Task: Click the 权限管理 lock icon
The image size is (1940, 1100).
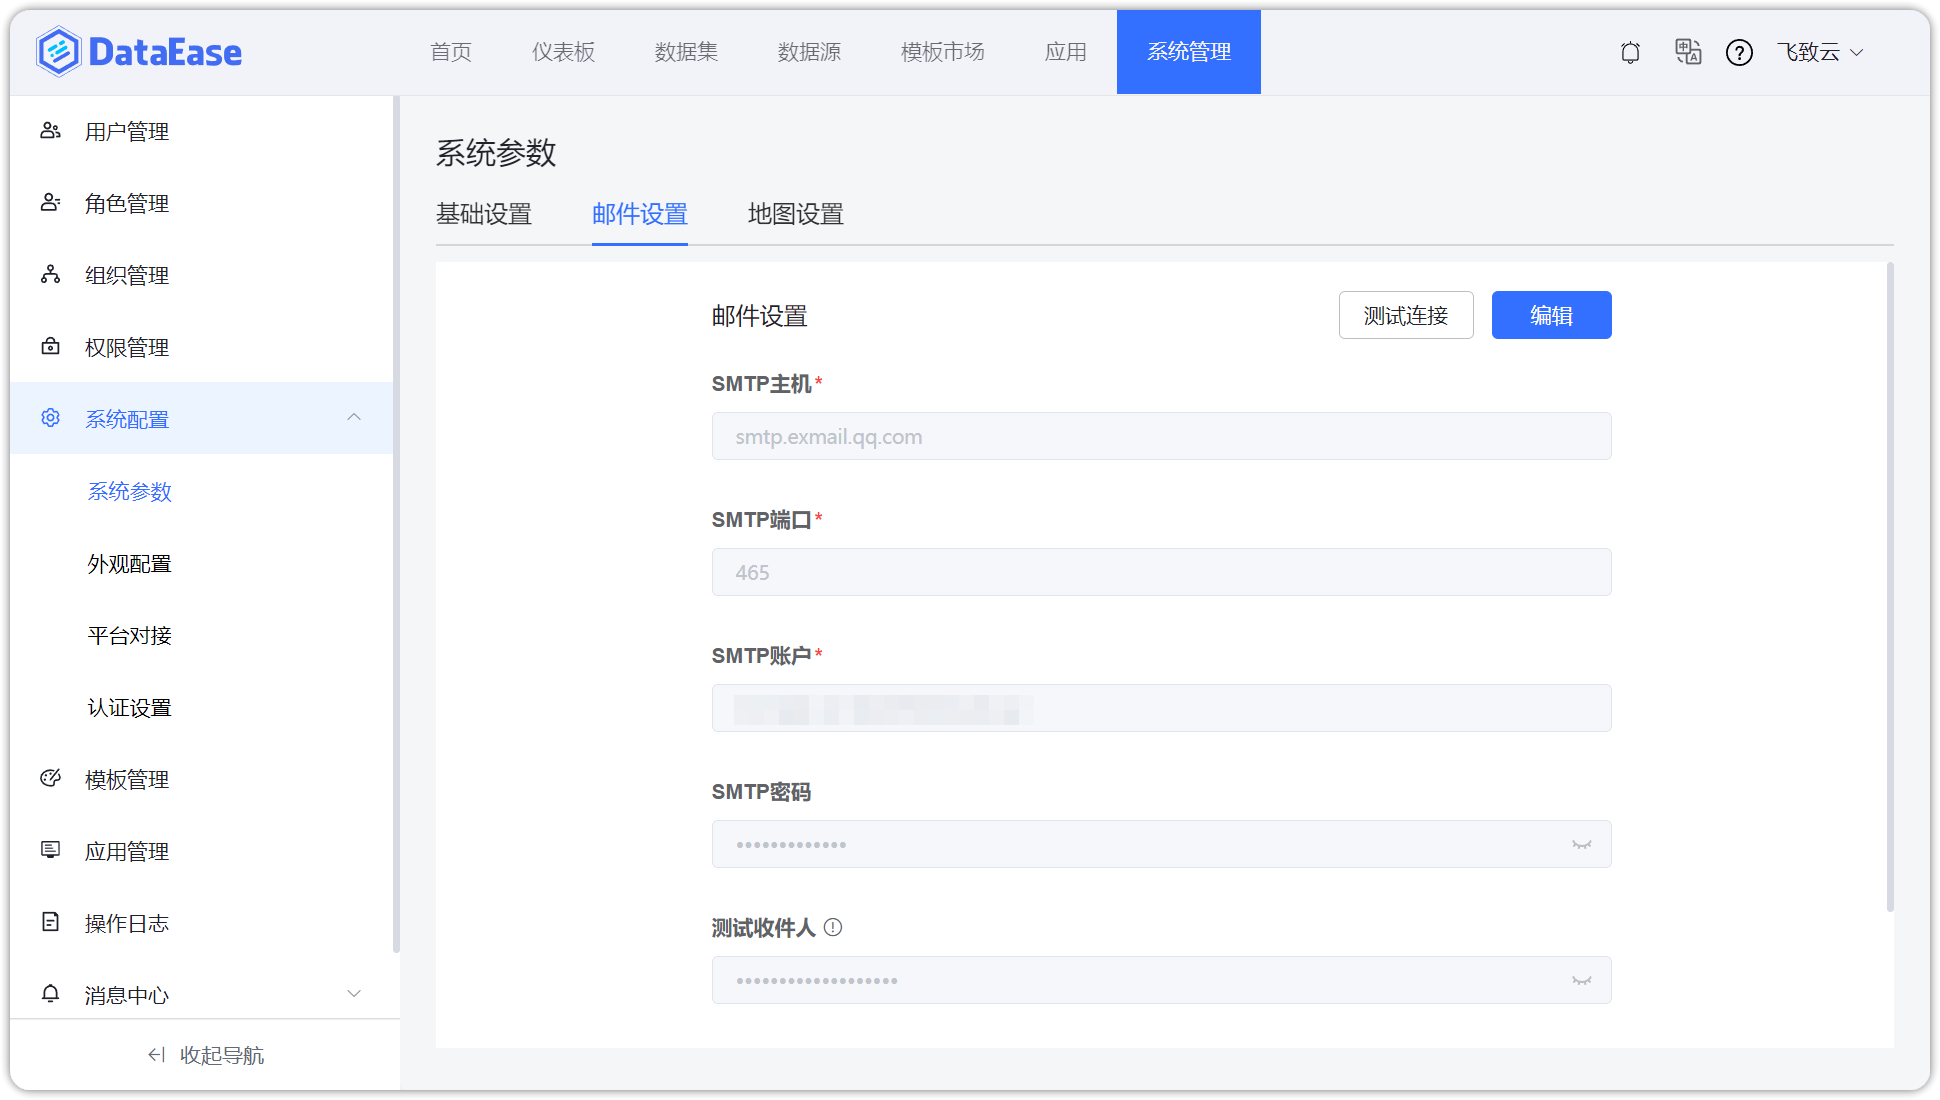Action: pyautogui.click(x=50, y=347)
